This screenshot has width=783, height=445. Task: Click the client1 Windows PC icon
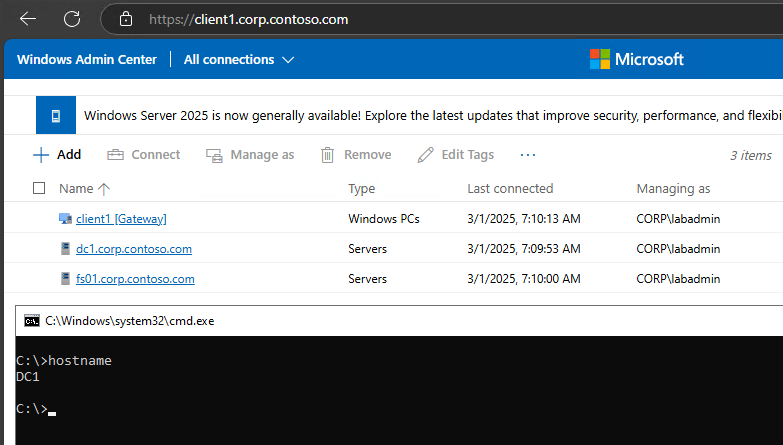click(65, 219)
